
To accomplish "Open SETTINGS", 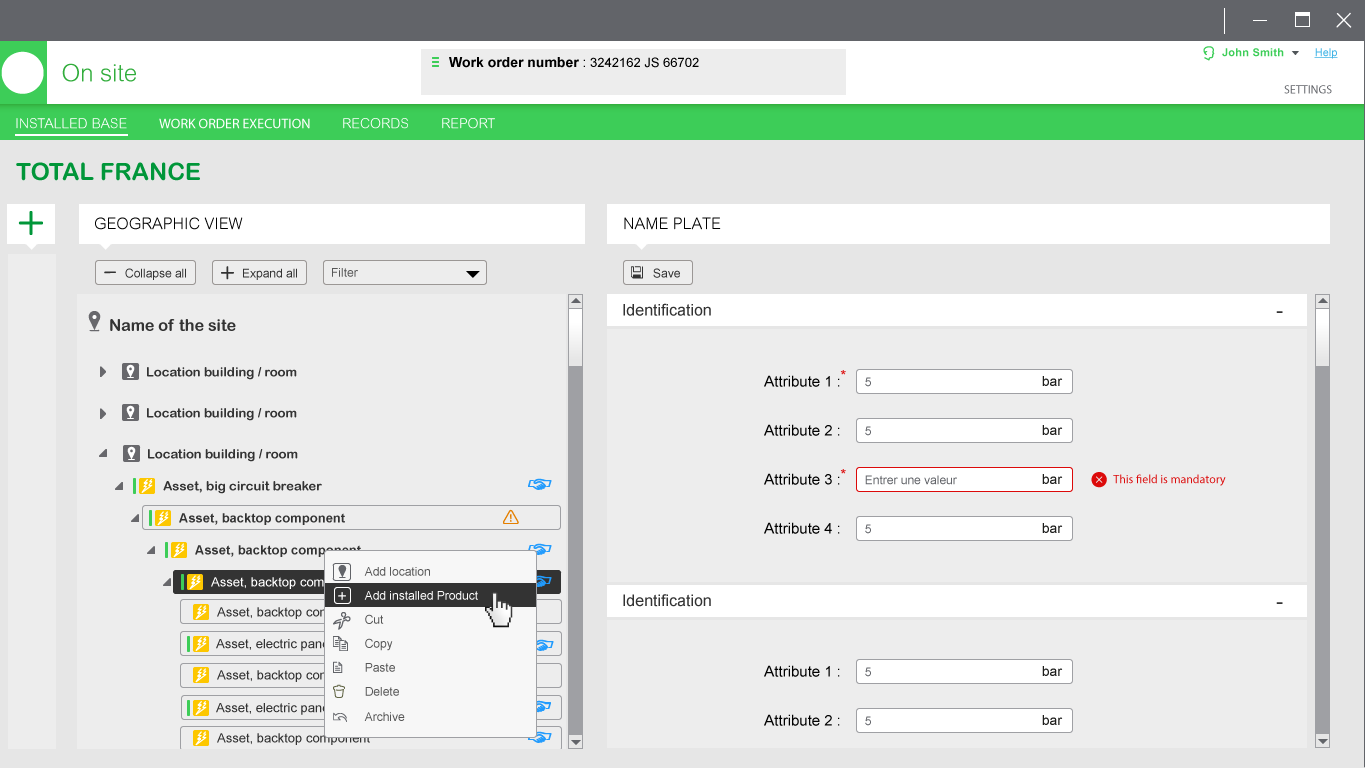I will 1308,90.
